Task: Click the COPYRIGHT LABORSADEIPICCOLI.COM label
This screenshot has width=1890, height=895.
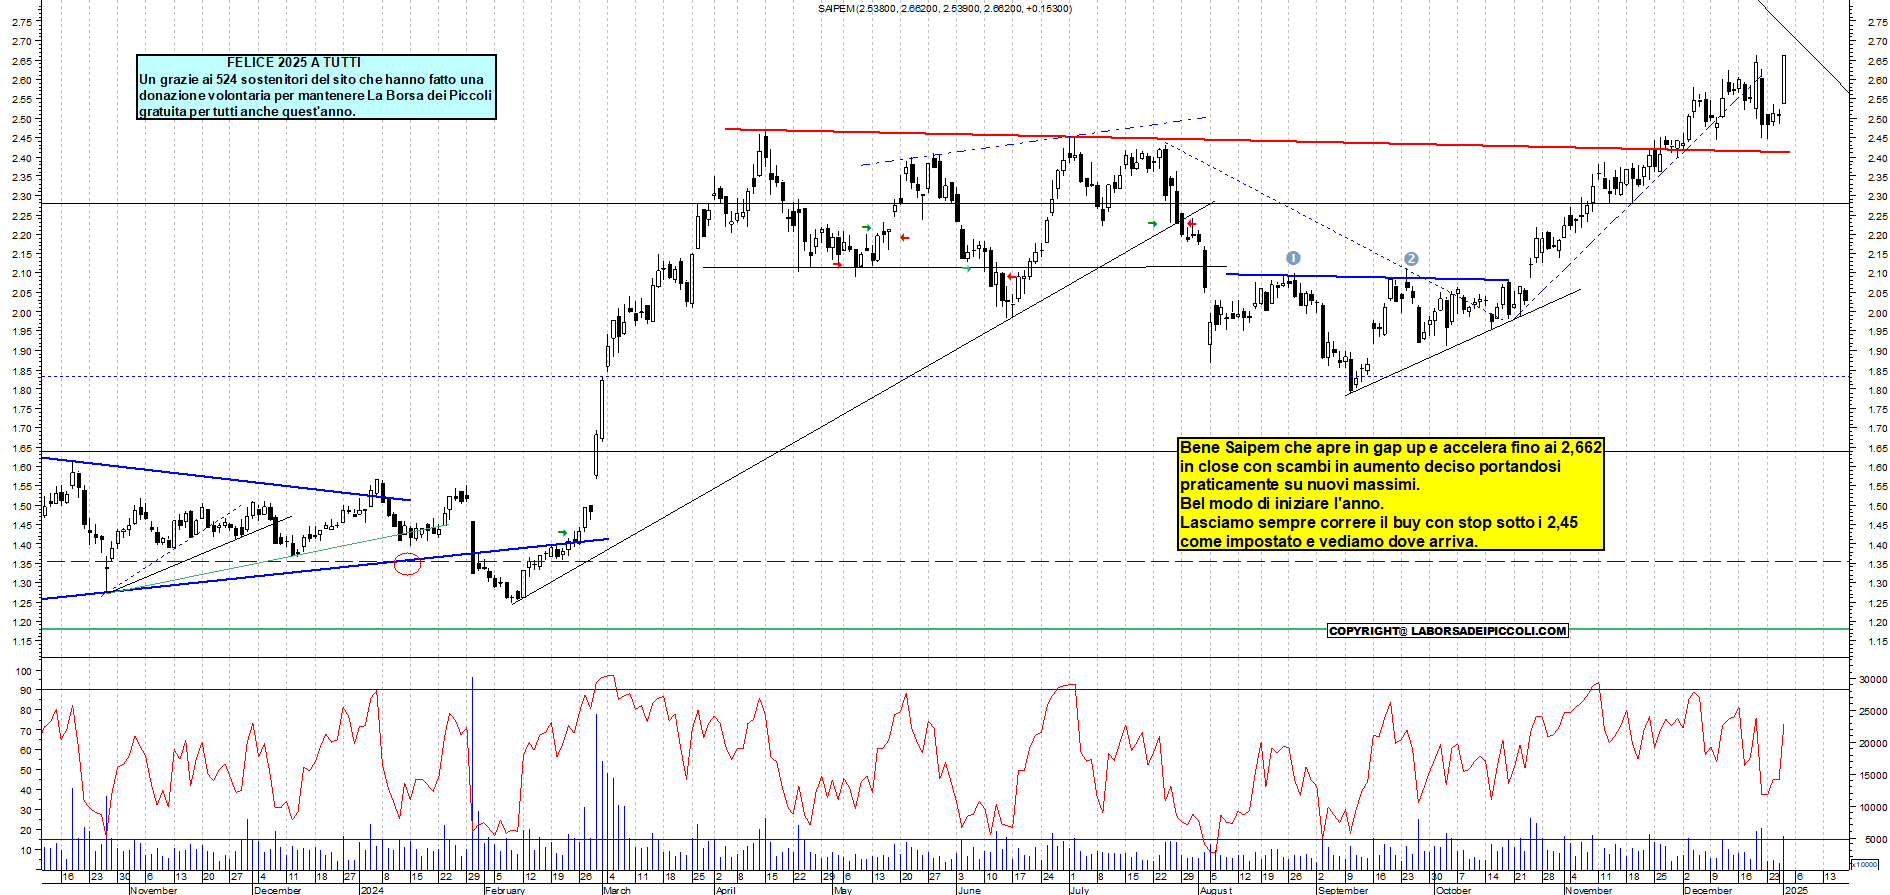Action: tap(1448, 631)
